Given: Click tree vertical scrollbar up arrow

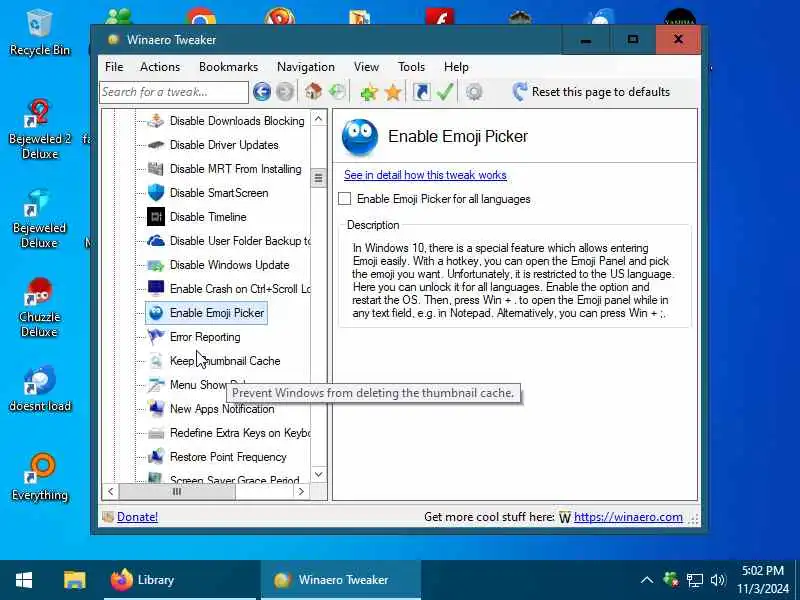Looking at the screenshot, I should pyautogui.click(x=318, y=119).
